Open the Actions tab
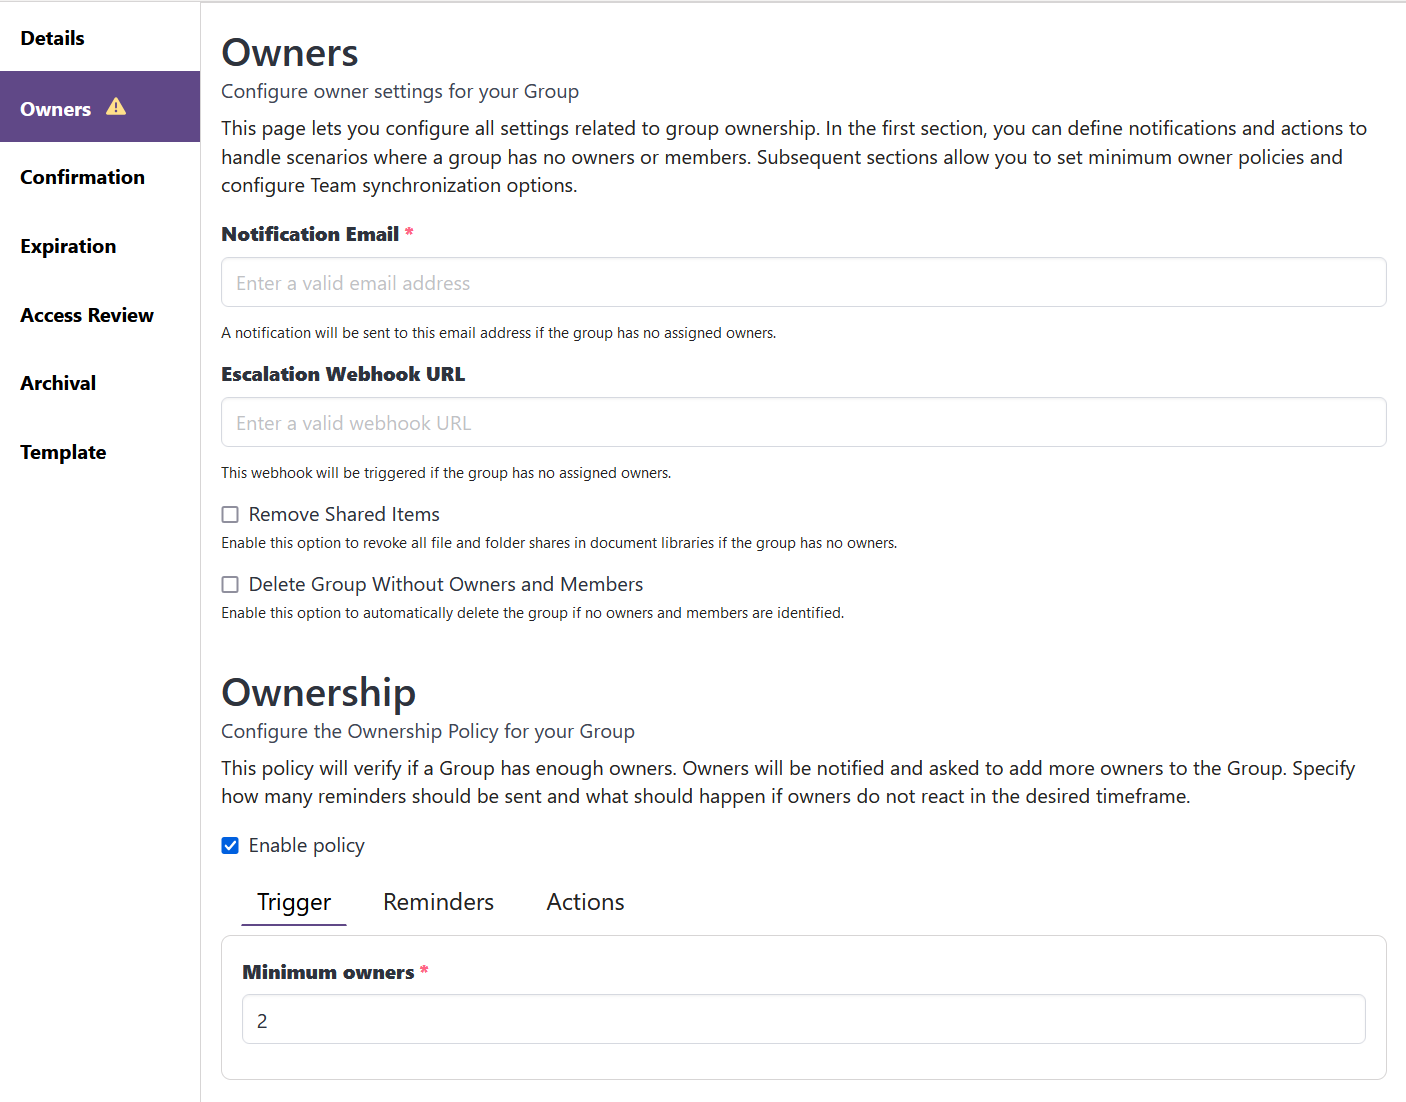 [x=585, y=902]
